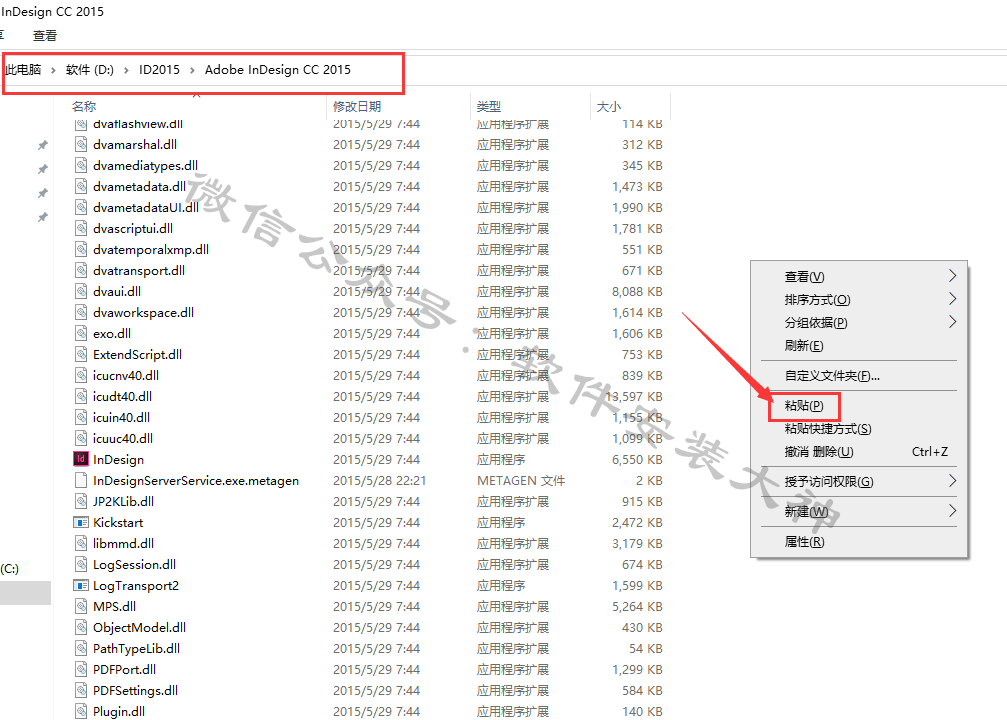
Task: Open the 查看 ribbon tab
Action: (45, 36)
